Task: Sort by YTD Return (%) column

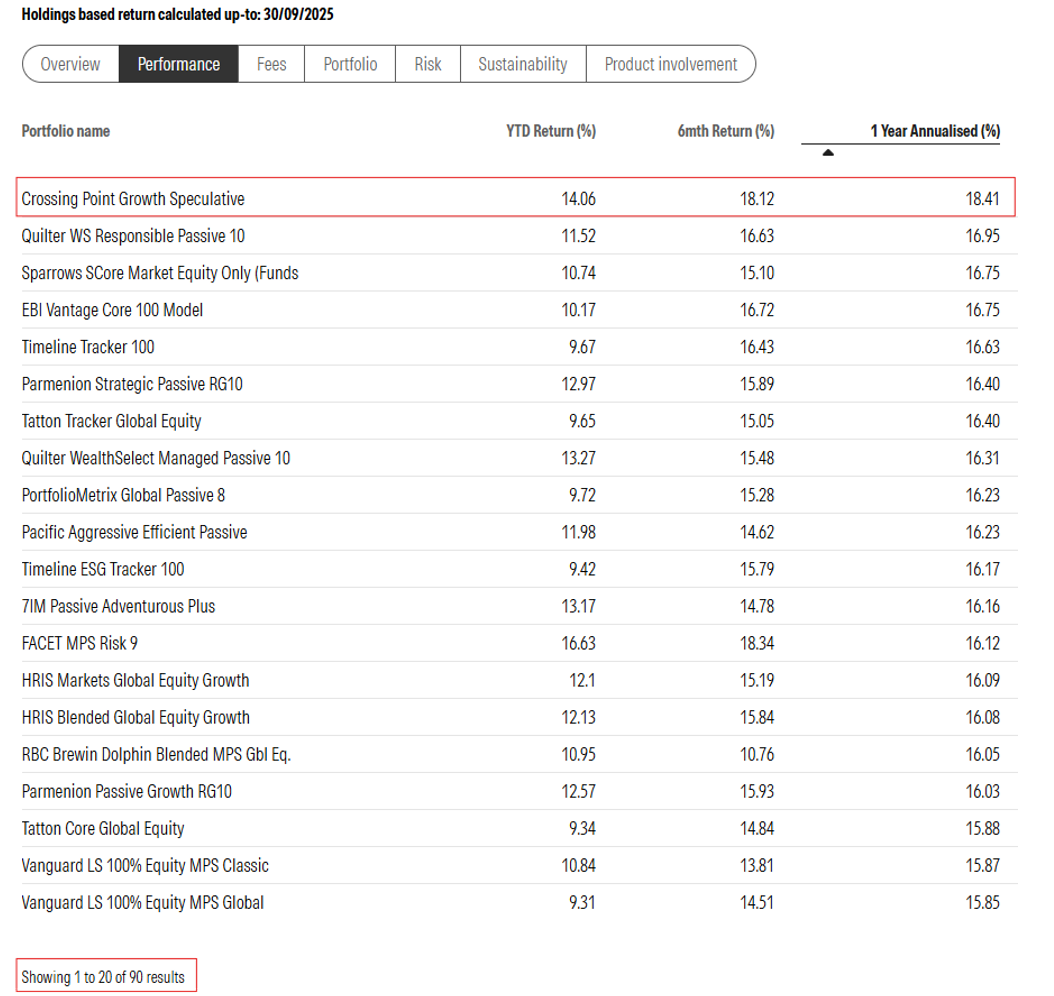Action: point(551,131)
